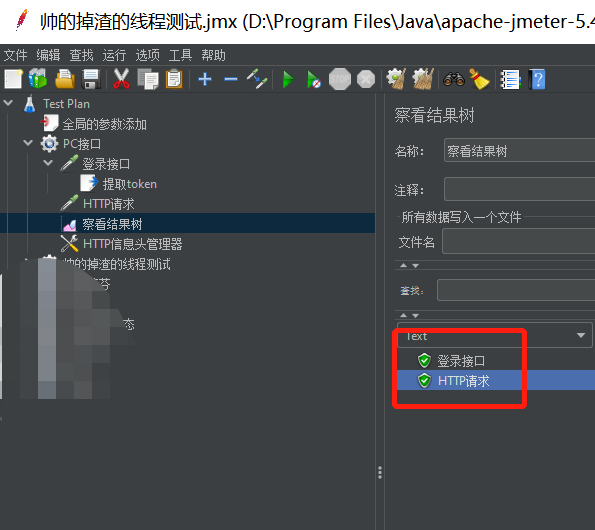
Task: Clear all results with double broom icon
Action: (x=423, y=79)
